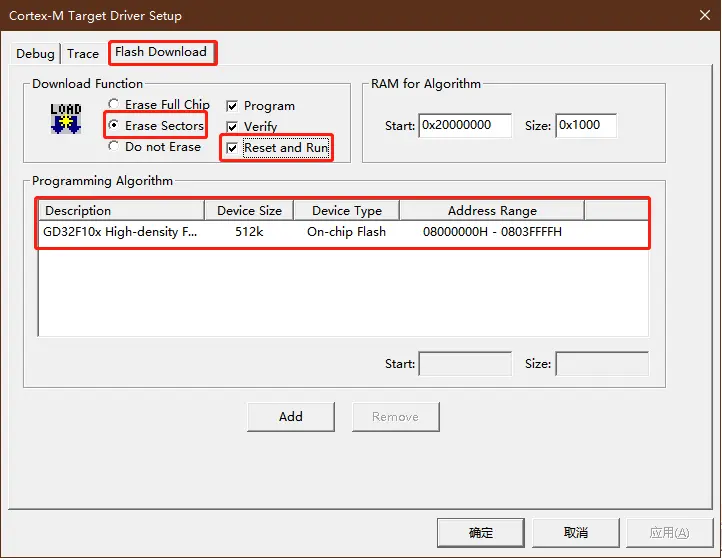Click Programming Algorithm Start field

(x=465, y=364)
